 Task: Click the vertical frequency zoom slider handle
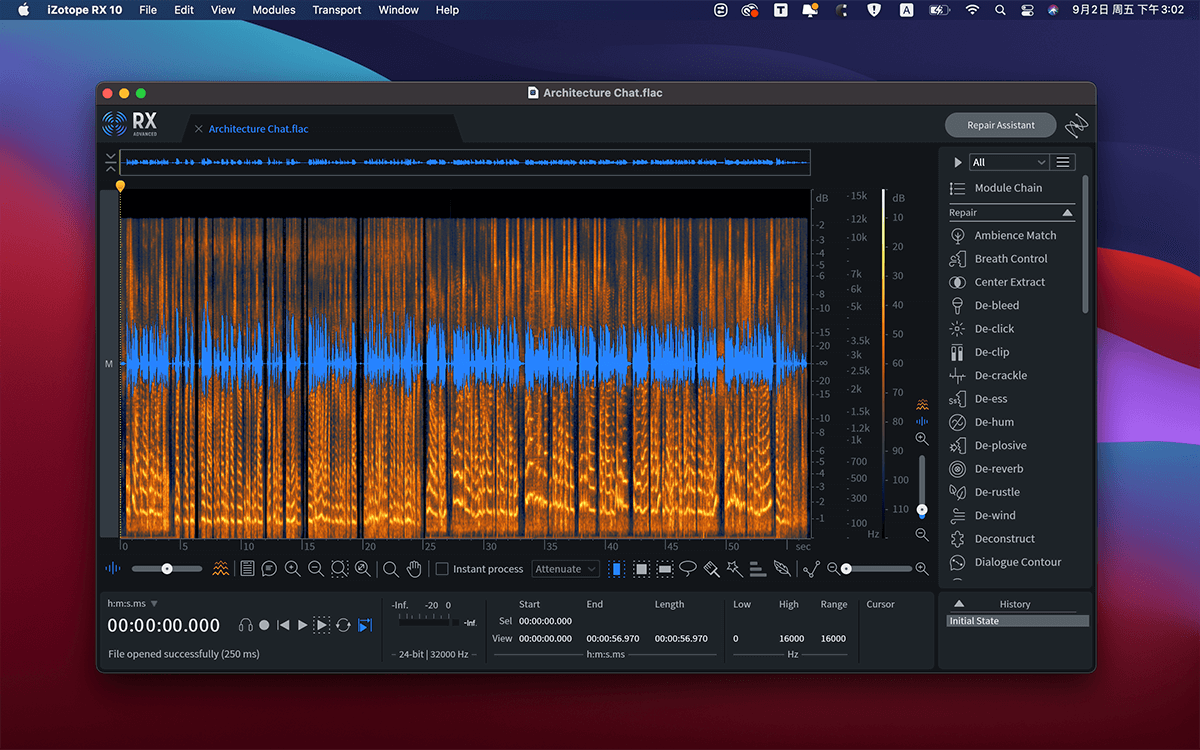[x=922, y=510]
